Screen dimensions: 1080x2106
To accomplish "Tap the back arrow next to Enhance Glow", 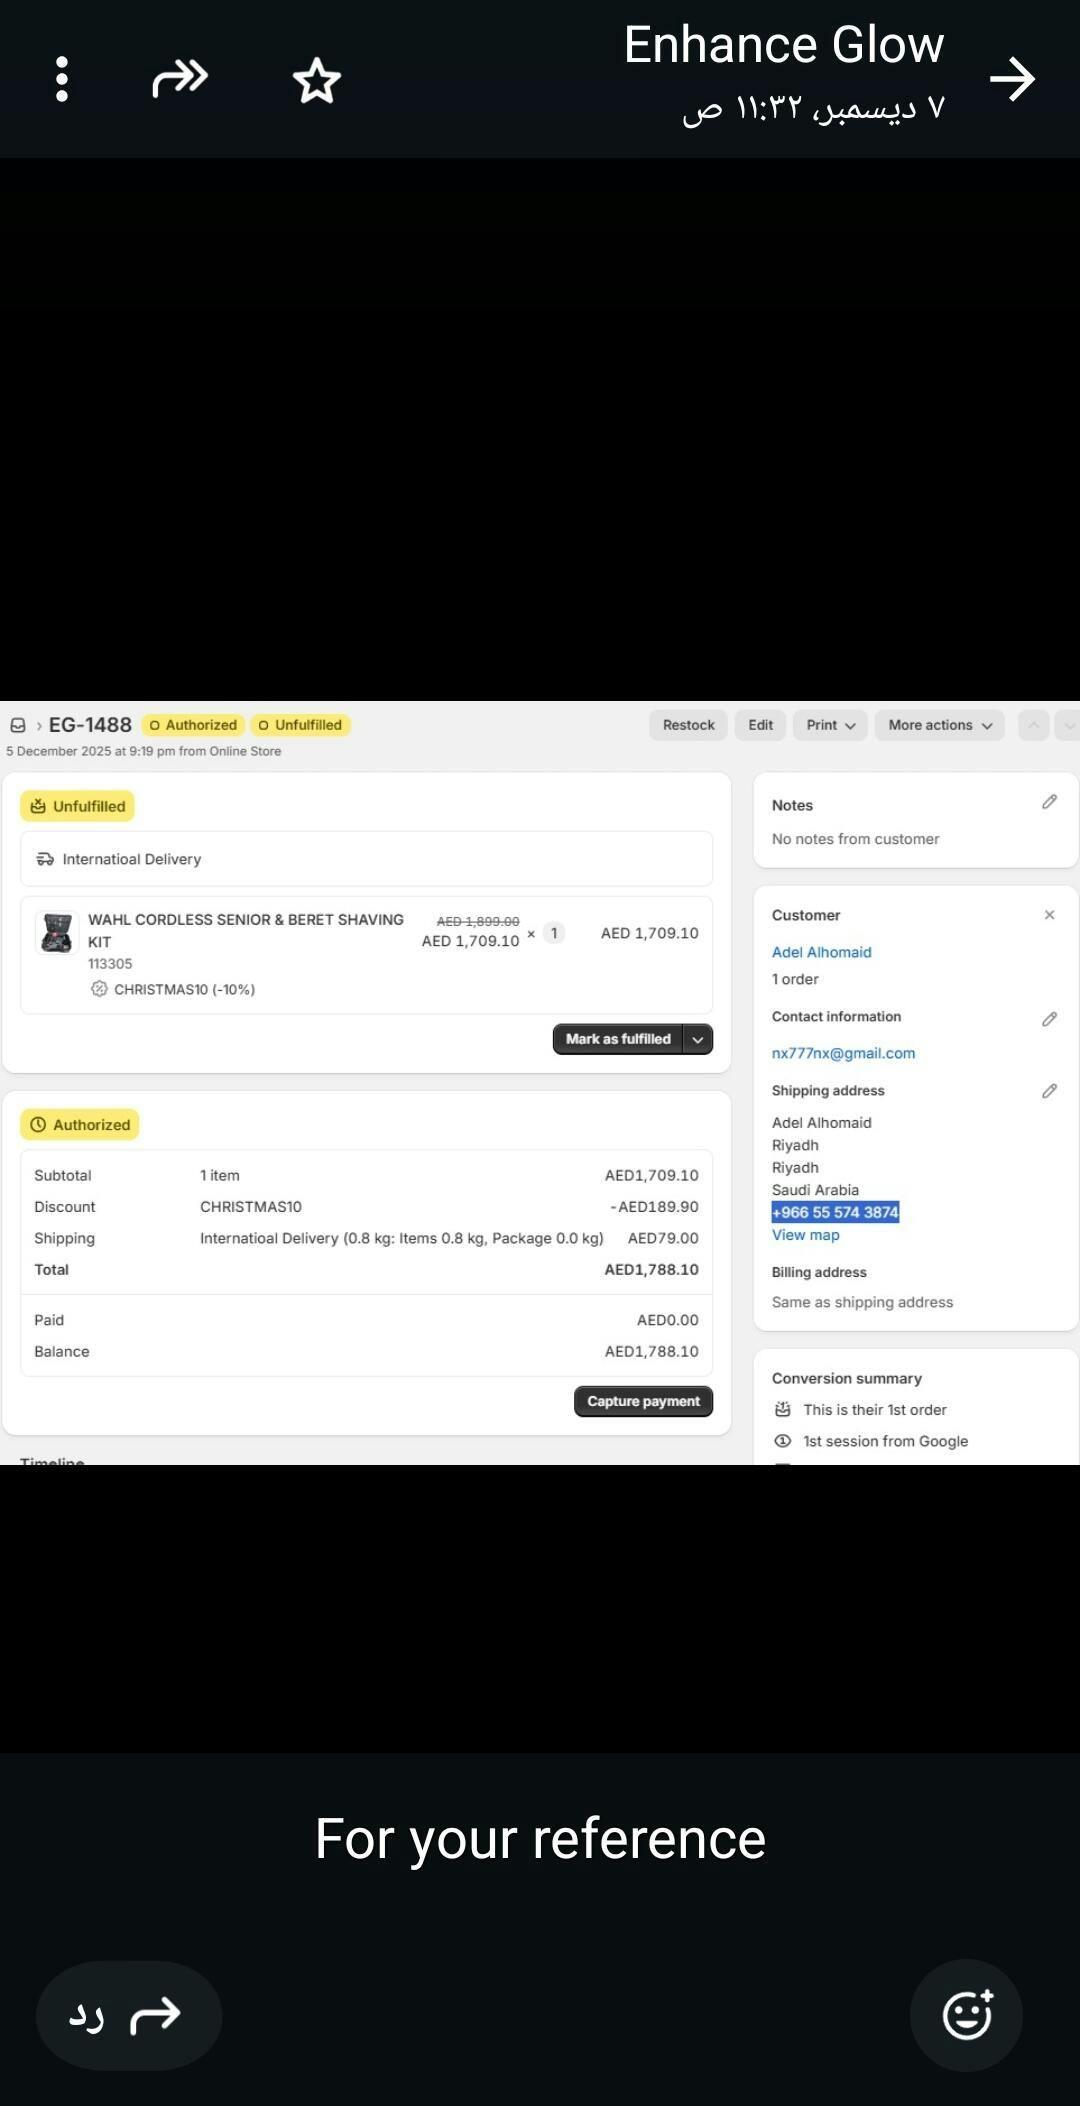I will click(1011, 80).
